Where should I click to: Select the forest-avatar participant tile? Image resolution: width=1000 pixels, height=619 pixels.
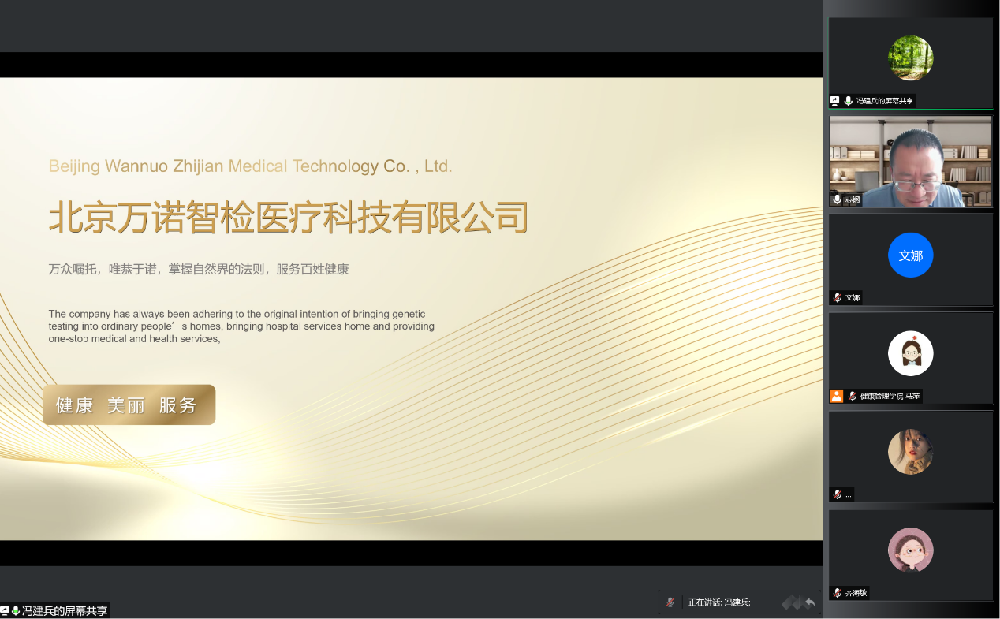pyautogui.click(x=911, y=62)
